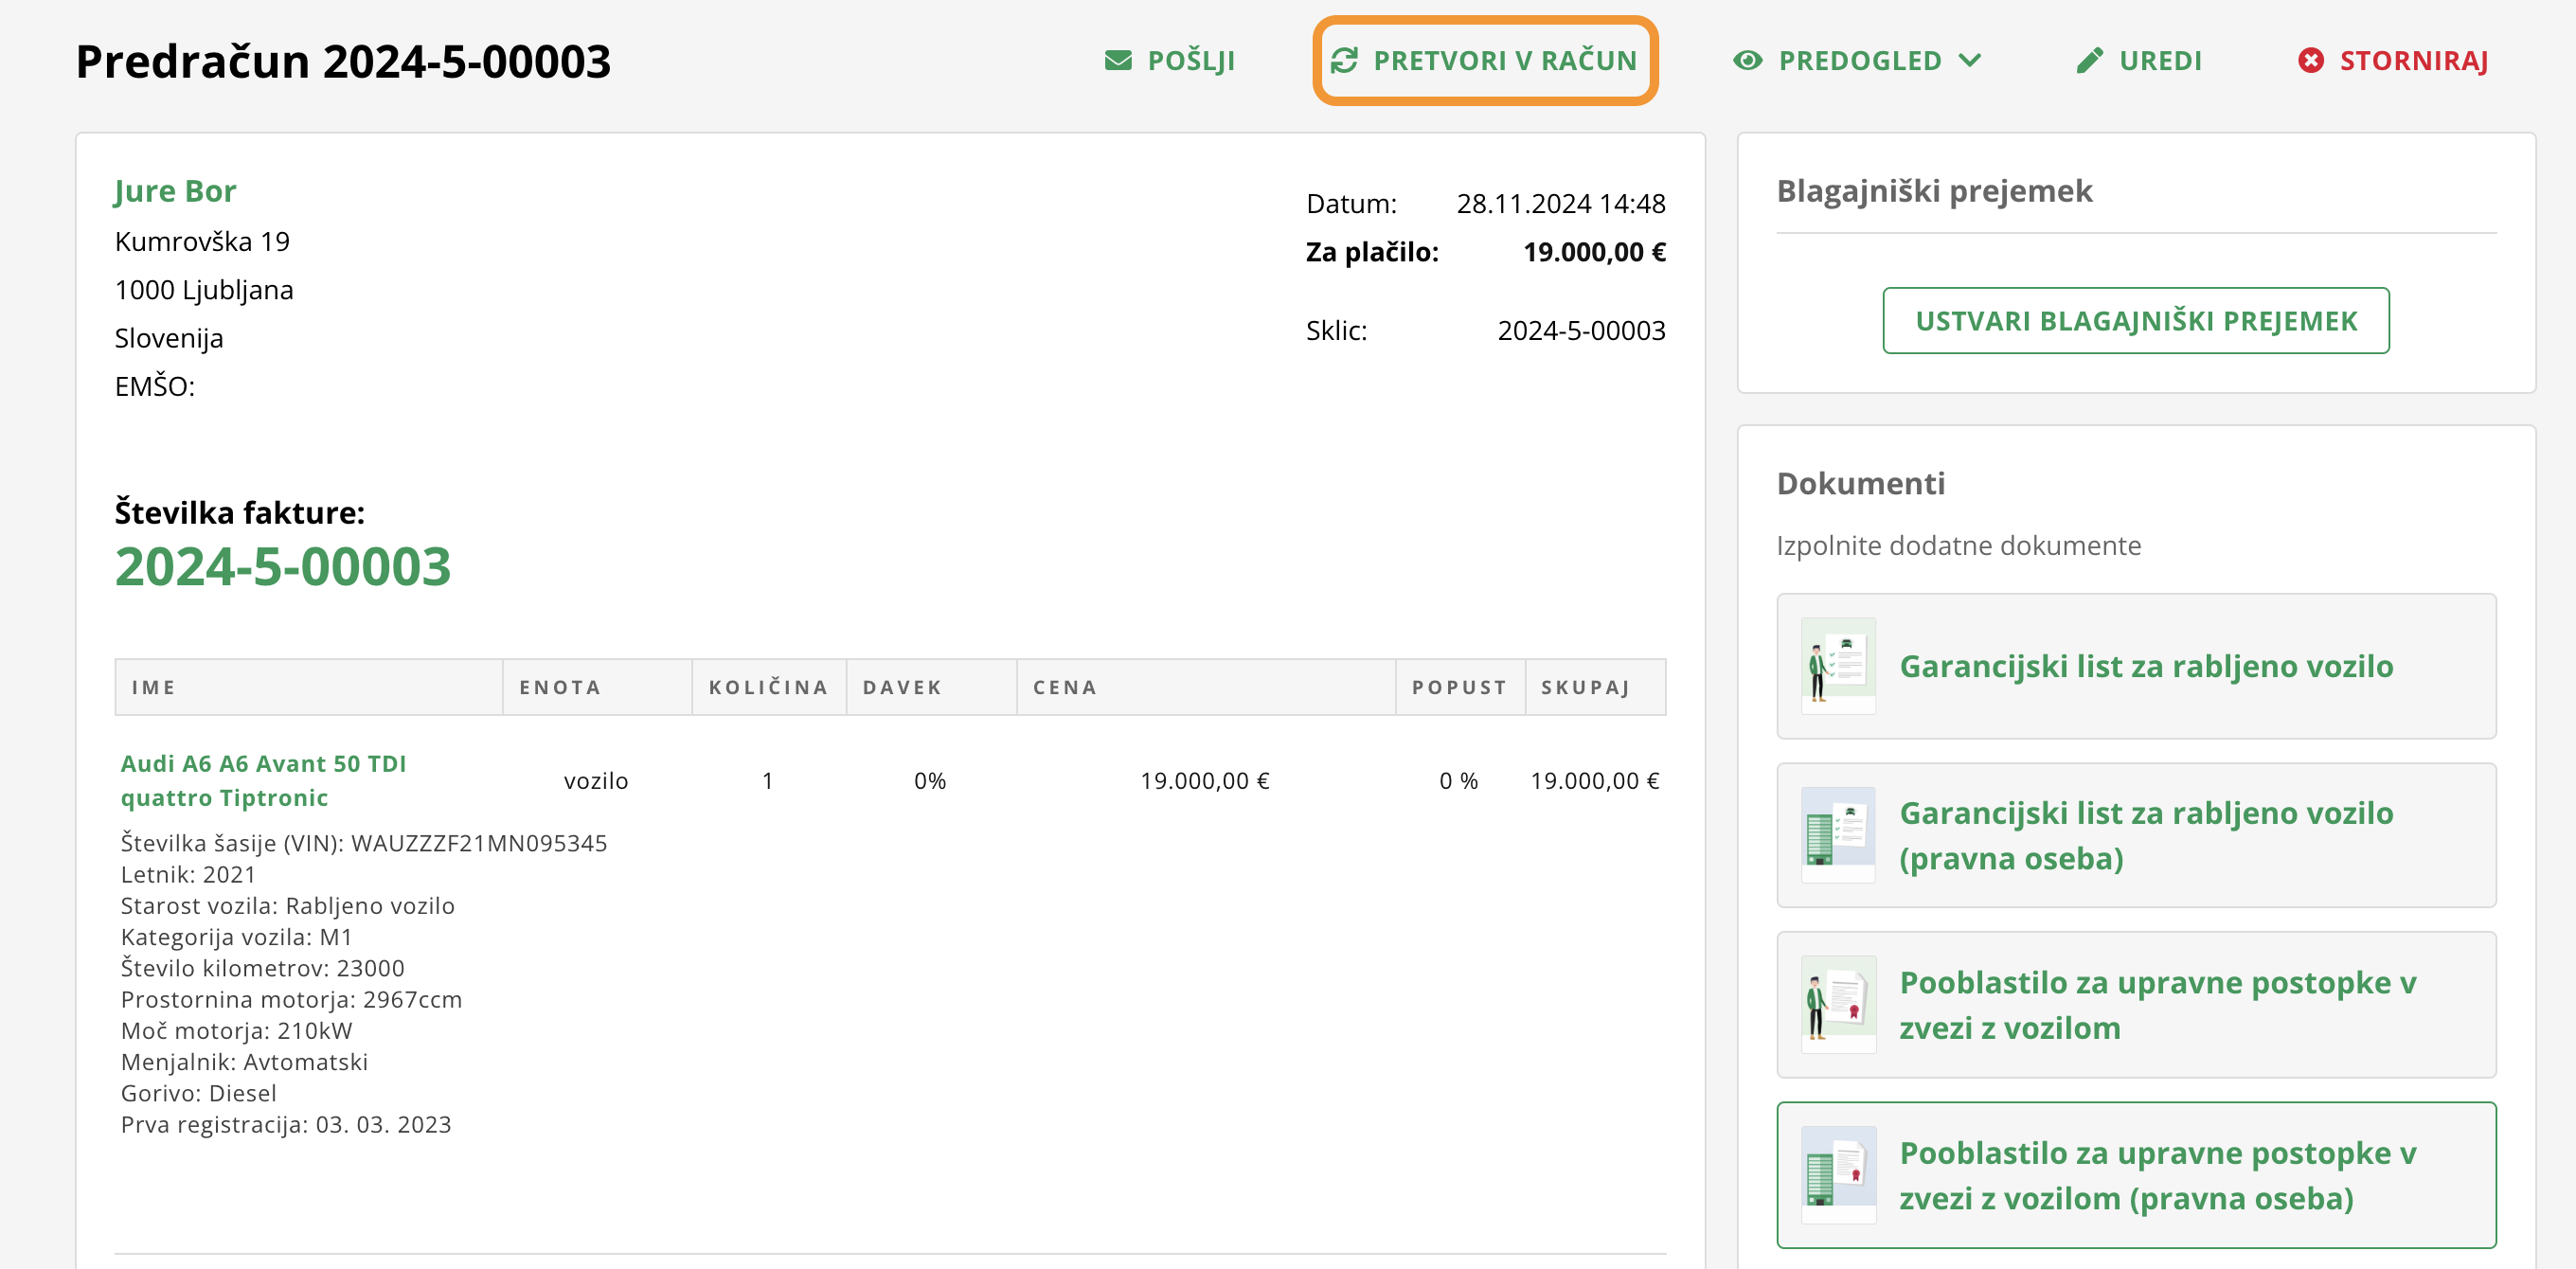Click the 1000 Ljubljana address line
2576x1269 pixels.
pos(204,290)
